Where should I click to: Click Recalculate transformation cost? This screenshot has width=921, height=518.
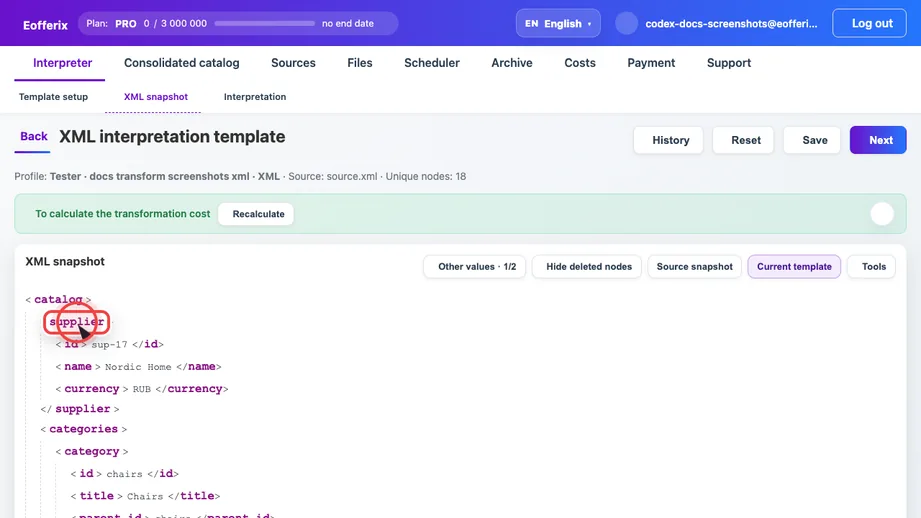point(256,214)
